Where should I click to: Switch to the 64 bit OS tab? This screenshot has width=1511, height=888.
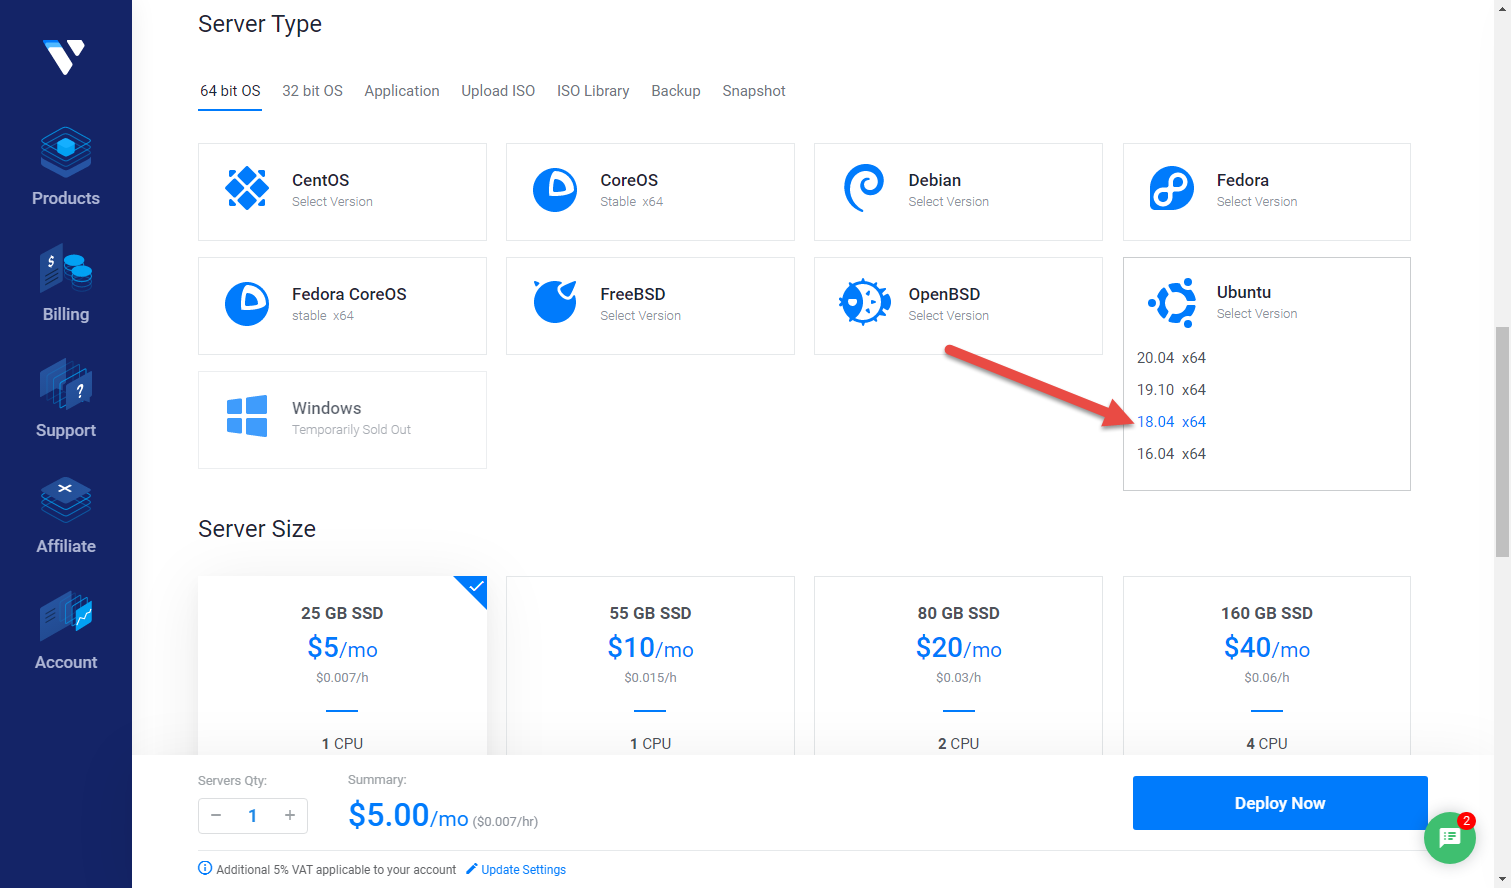click(230, 91)
